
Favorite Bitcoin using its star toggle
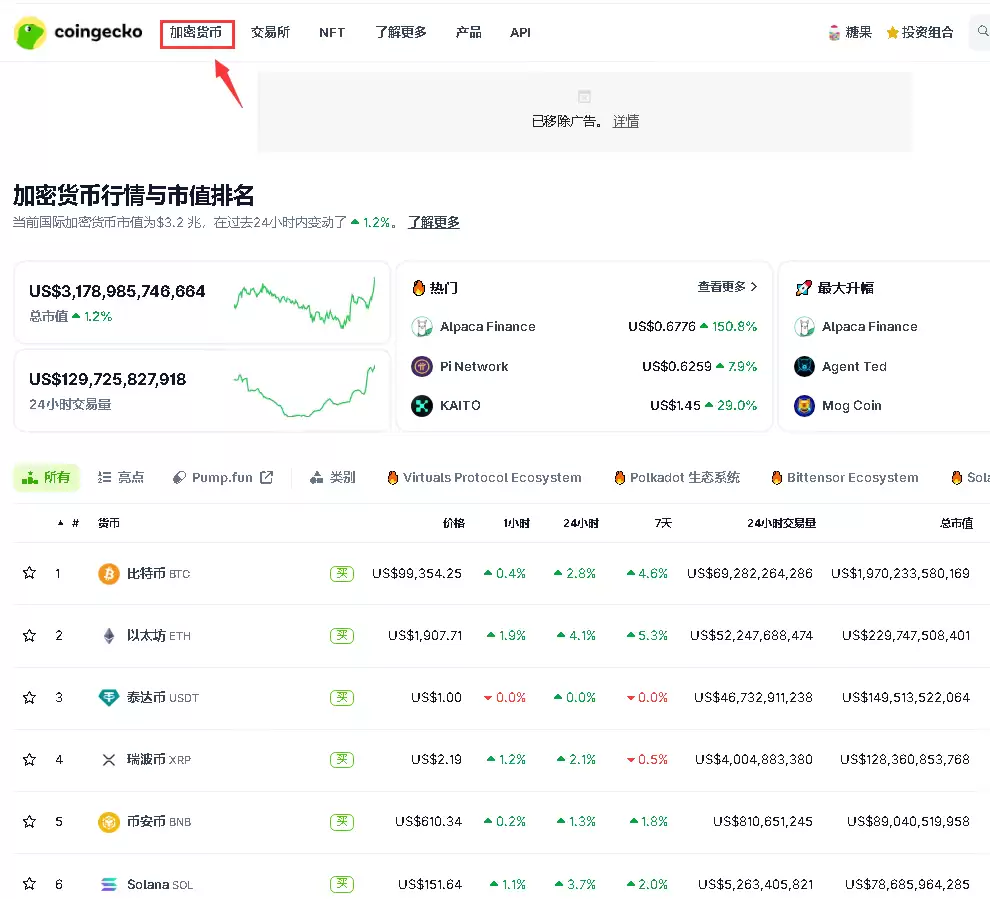coord(29,573)
